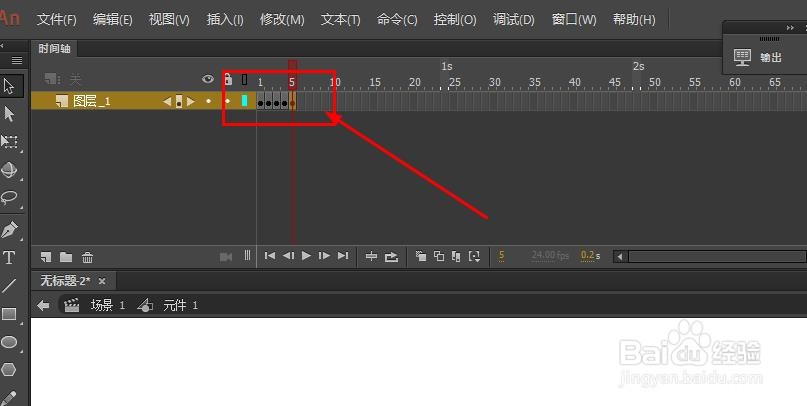Play the timeline animation
The width and height of the screenshot is (807, 406).
point(306,256)
